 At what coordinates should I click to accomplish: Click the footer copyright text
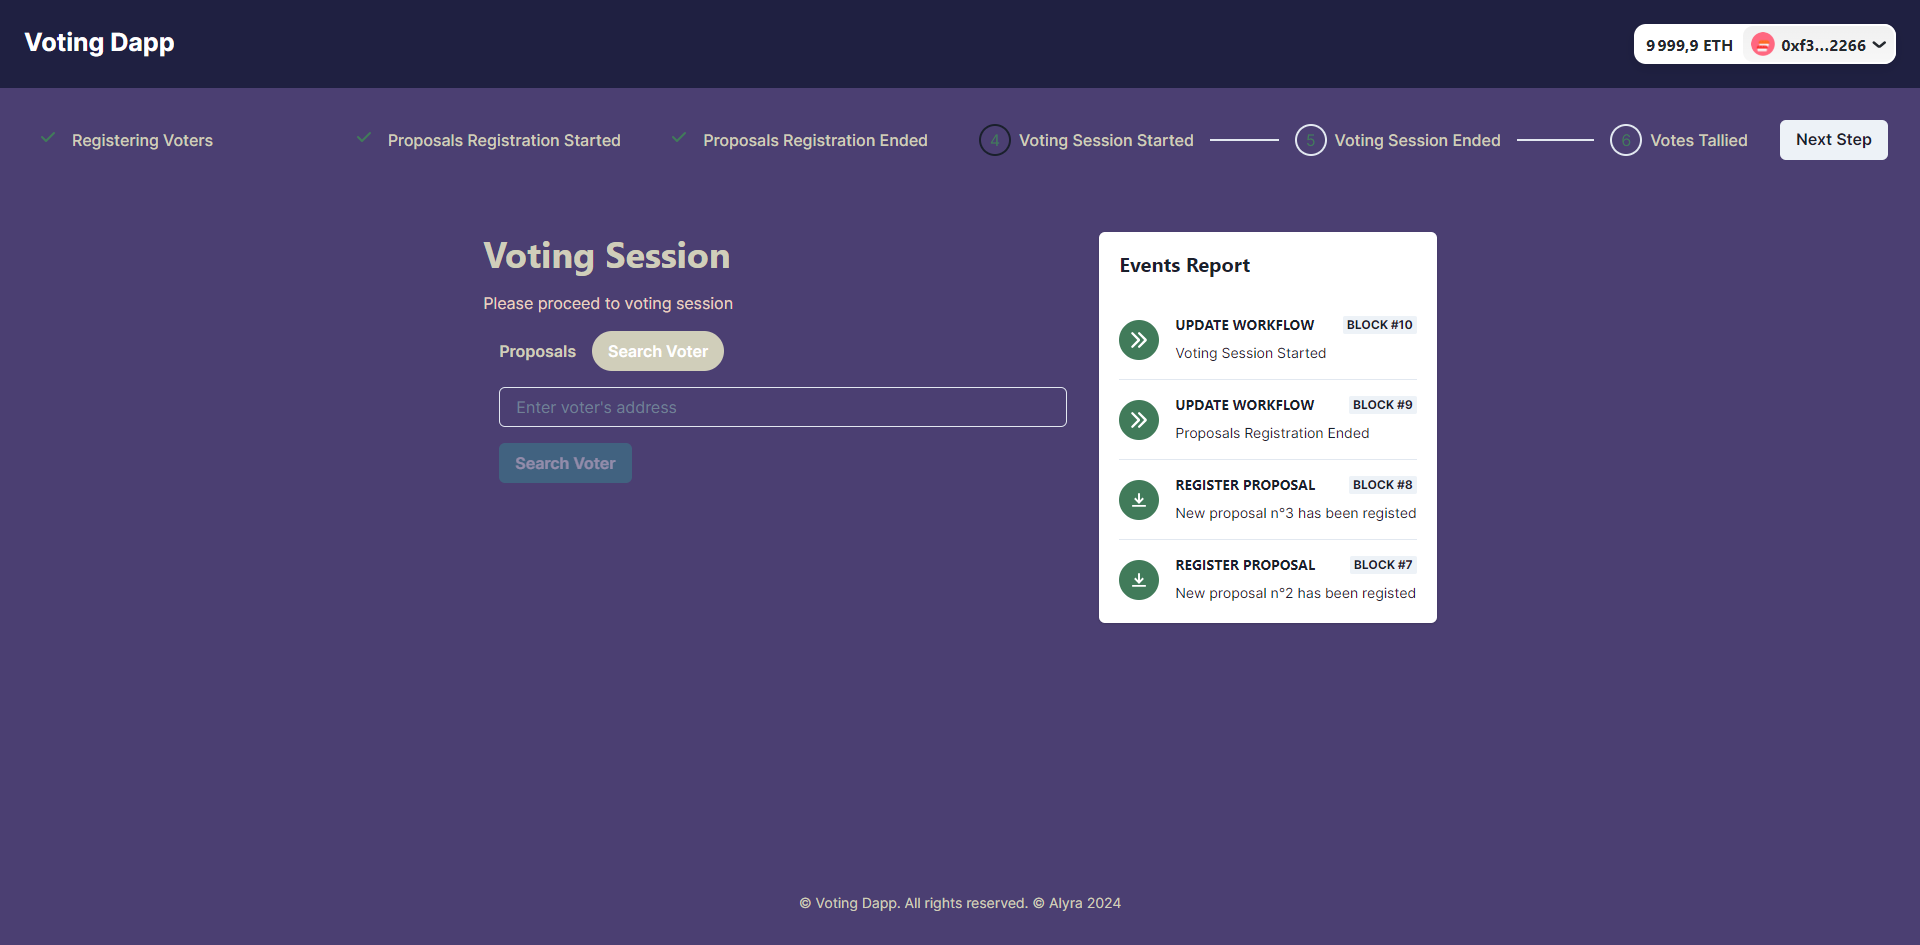coord(960,903)
